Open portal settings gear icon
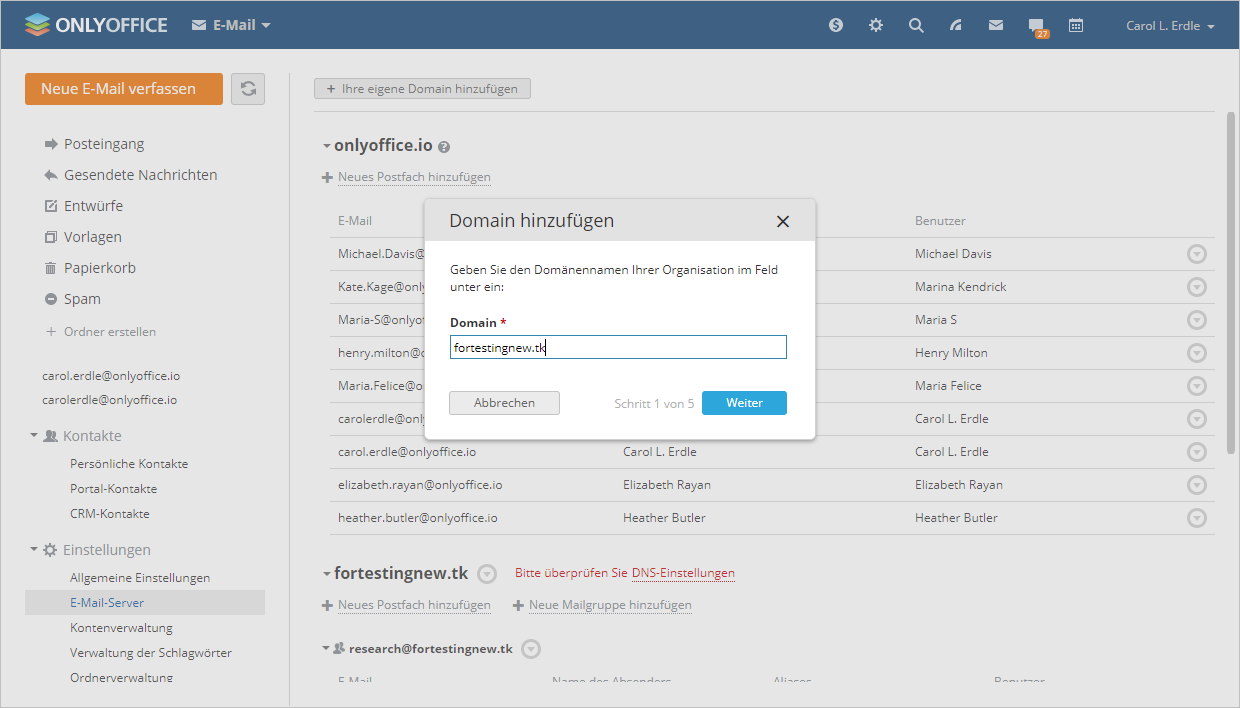Screen dimensions: 1240x708 (x=876, y=25)
